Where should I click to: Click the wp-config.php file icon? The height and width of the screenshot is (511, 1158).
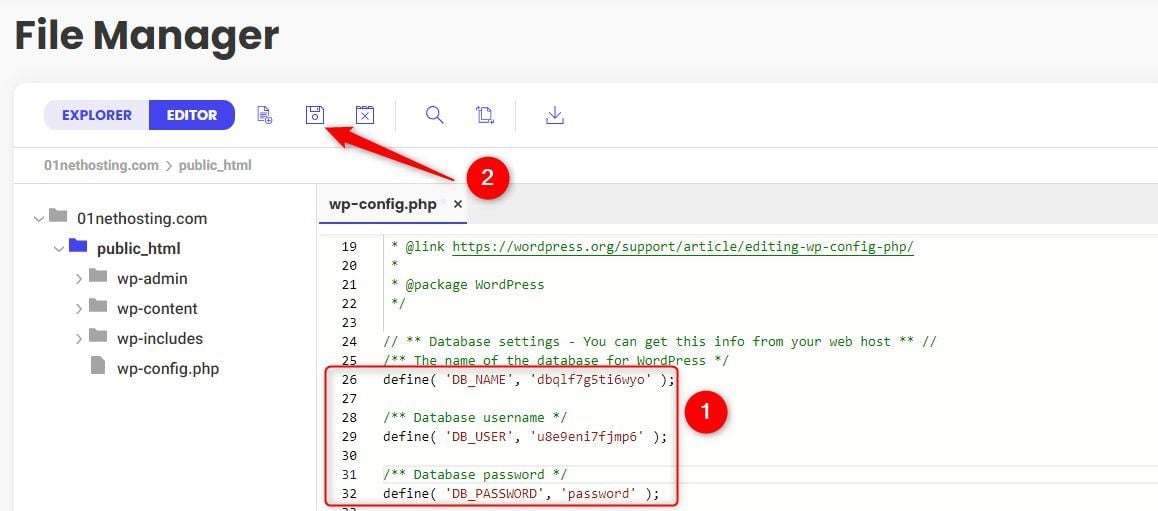[x=98, y=366]
